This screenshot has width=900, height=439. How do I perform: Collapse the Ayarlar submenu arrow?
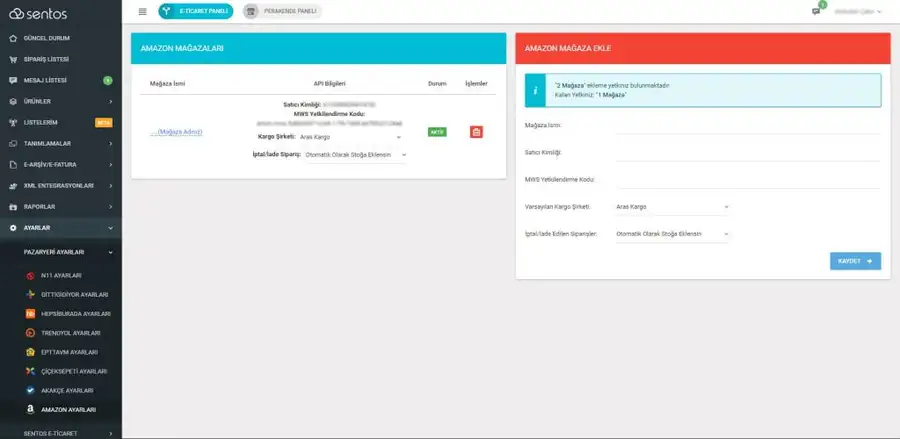pyautogui.click(x=110, y=228)
